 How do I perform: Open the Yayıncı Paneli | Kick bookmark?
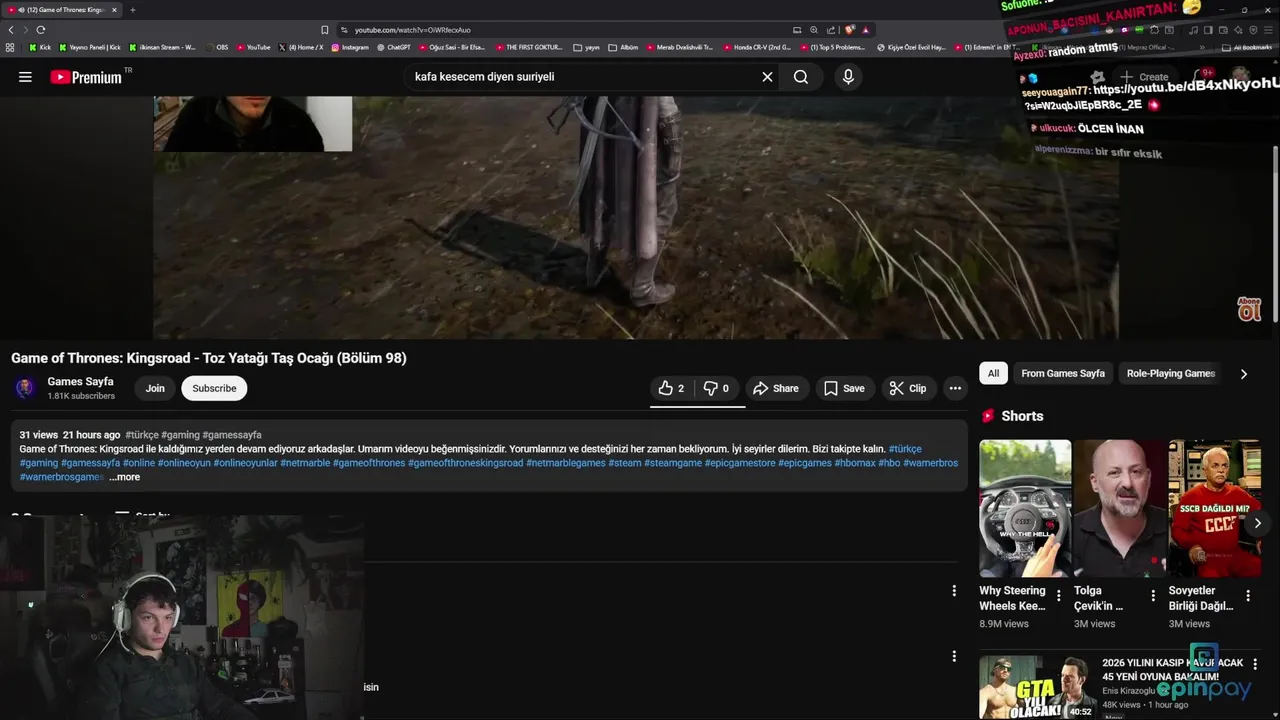(90, 47)
